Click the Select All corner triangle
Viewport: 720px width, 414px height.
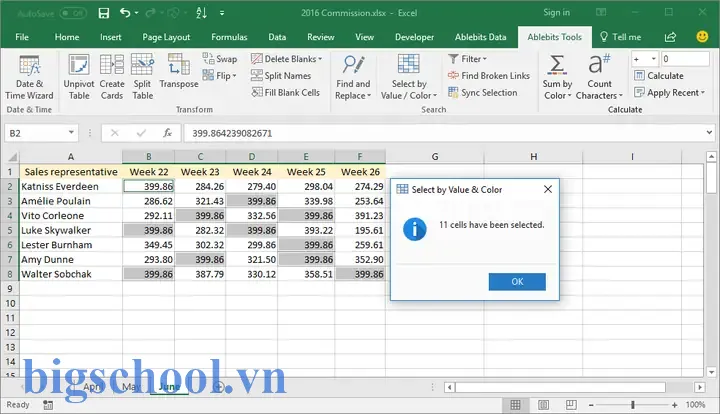(x=12, y=157)
